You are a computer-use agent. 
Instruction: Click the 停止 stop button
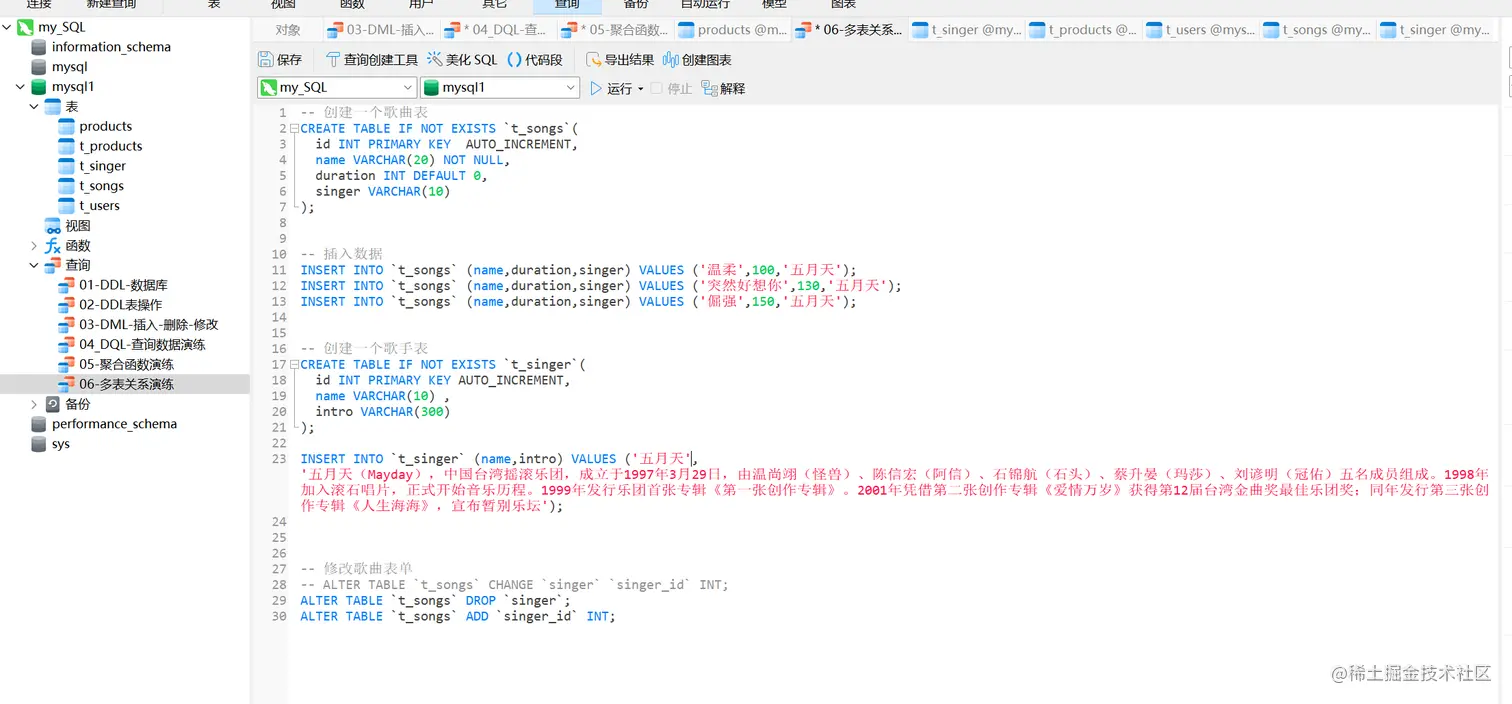[671, 89]
